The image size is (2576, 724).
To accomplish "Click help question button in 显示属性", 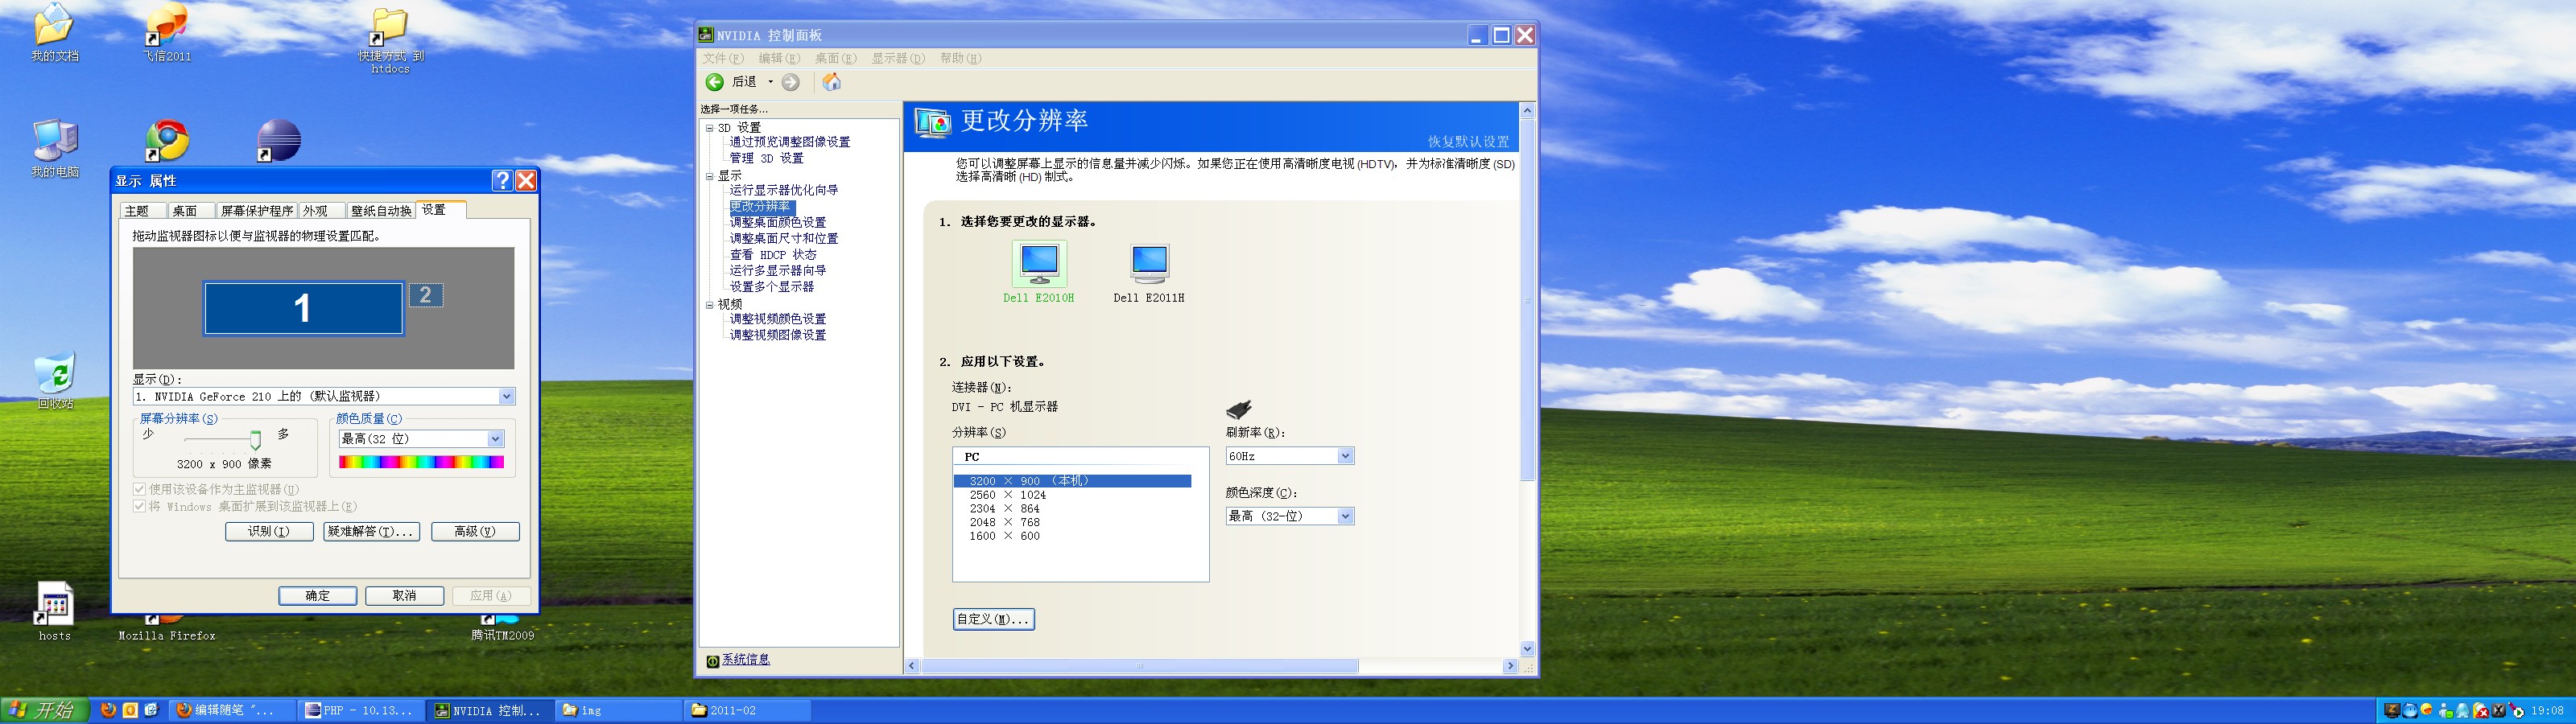I will (x=502, y=180).
